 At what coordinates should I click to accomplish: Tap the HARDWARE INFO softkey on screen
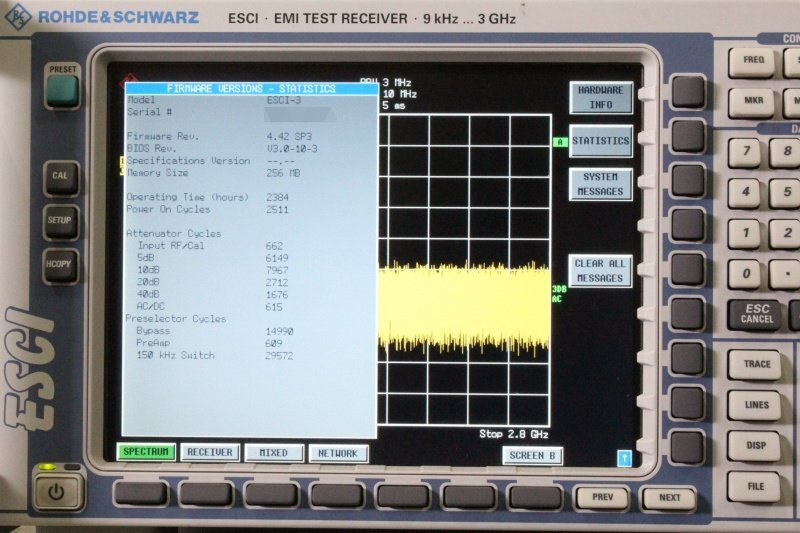click(601, 97)
